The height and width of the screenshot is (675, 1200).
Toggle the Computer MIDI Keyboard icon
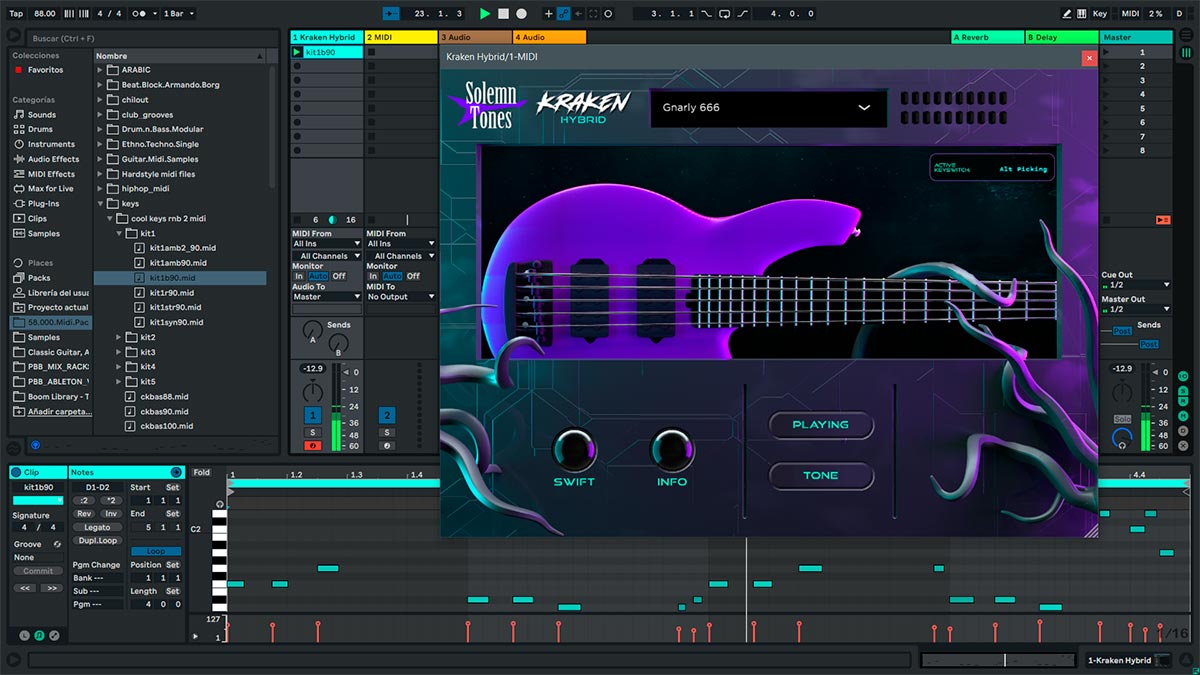(1081, 14)
